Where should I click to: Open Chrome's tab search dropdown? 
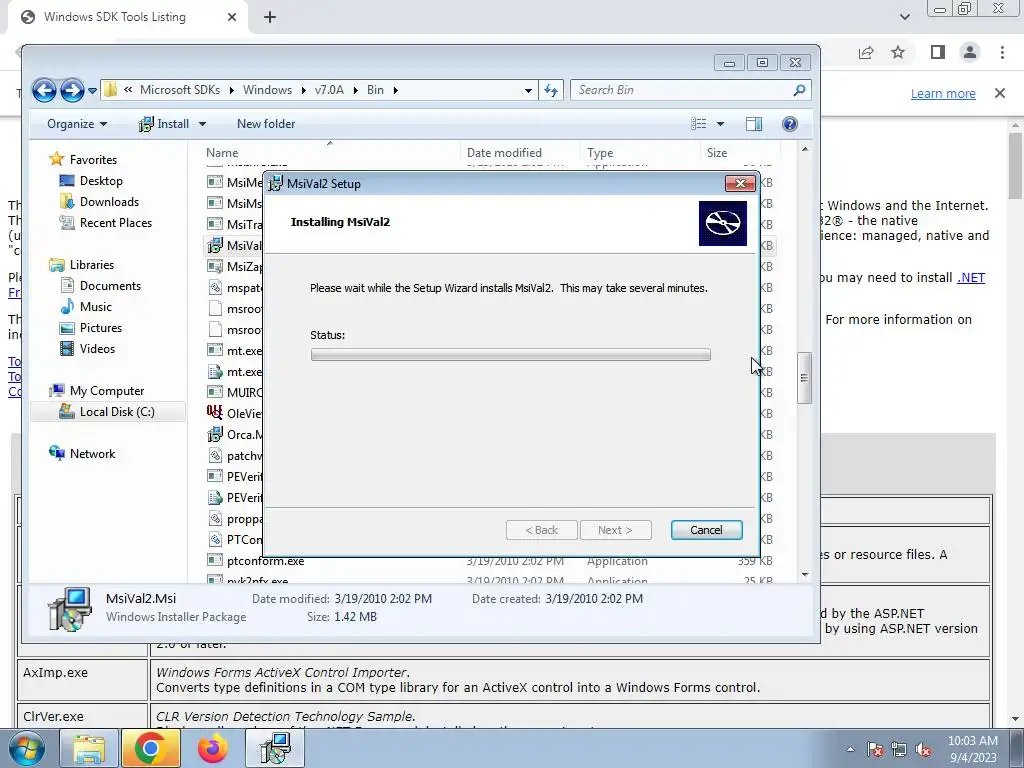[x=904, y=18]
